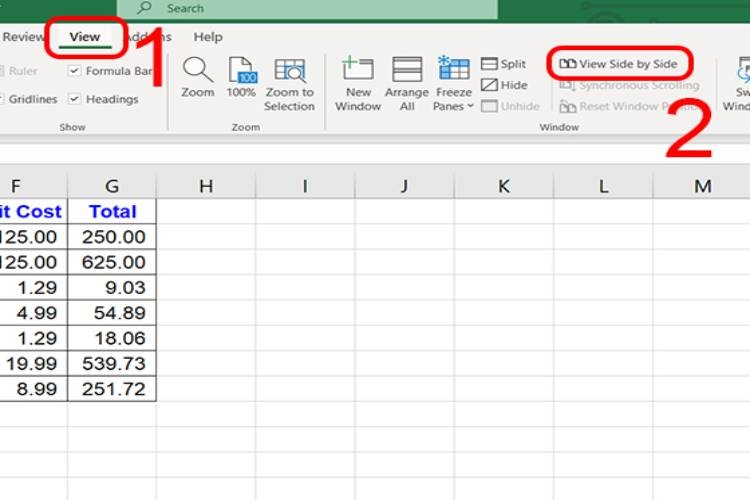Reset zoom with the 100% icon
Viewport: 750px width, 500px height.
coord(242,69)
